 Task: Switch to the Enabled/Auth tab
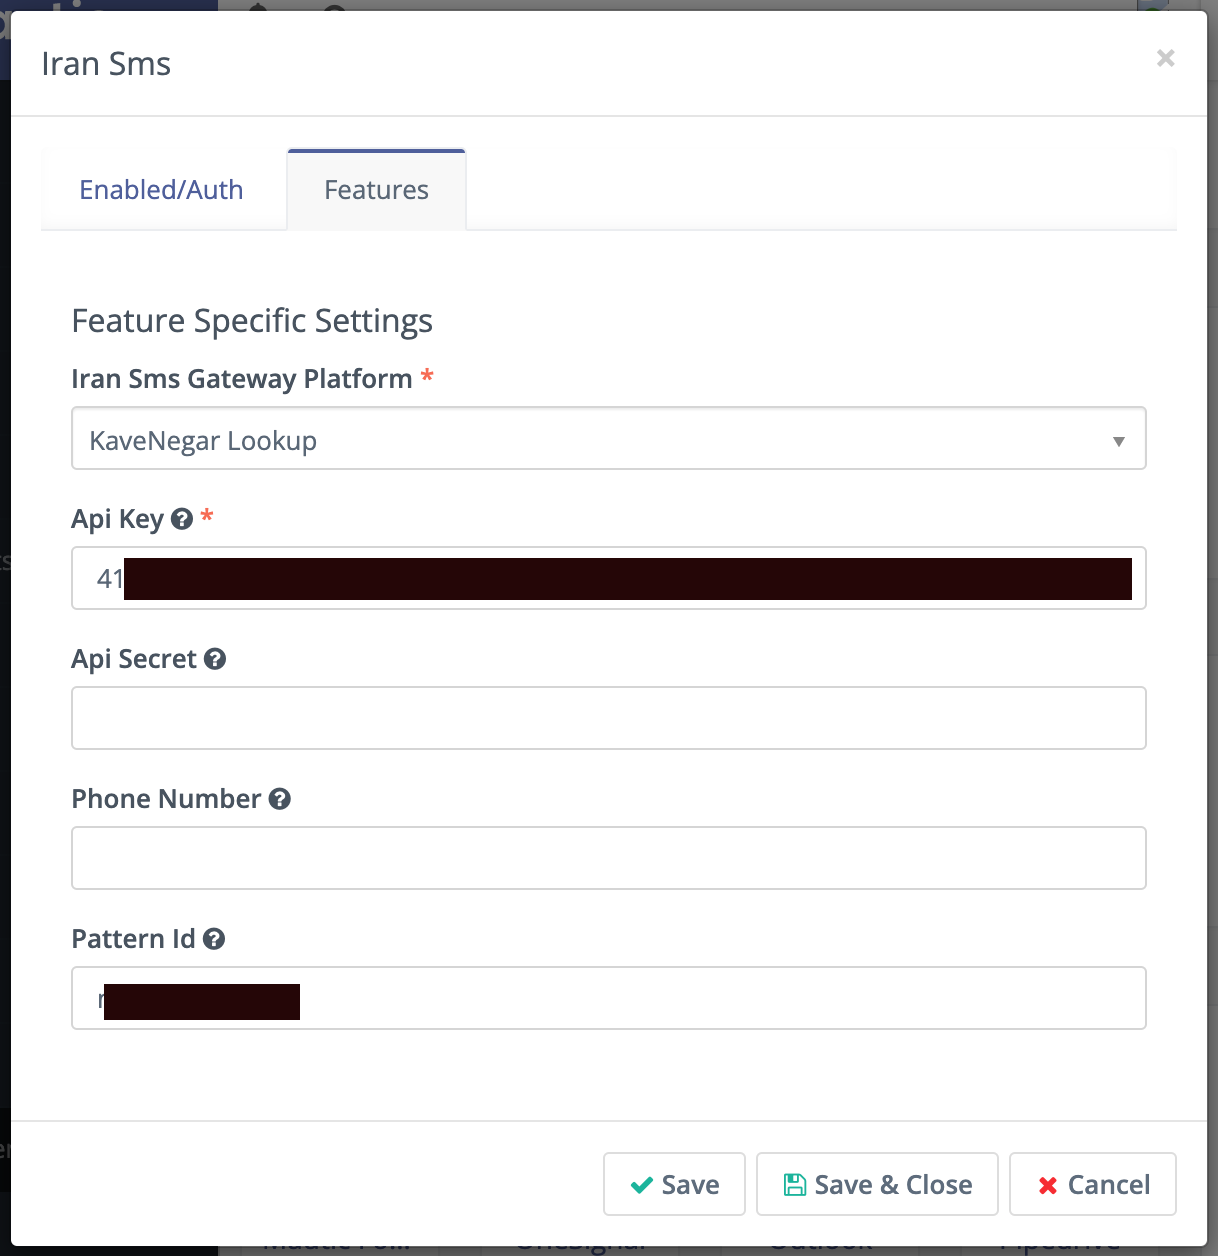tap(161, 190)
